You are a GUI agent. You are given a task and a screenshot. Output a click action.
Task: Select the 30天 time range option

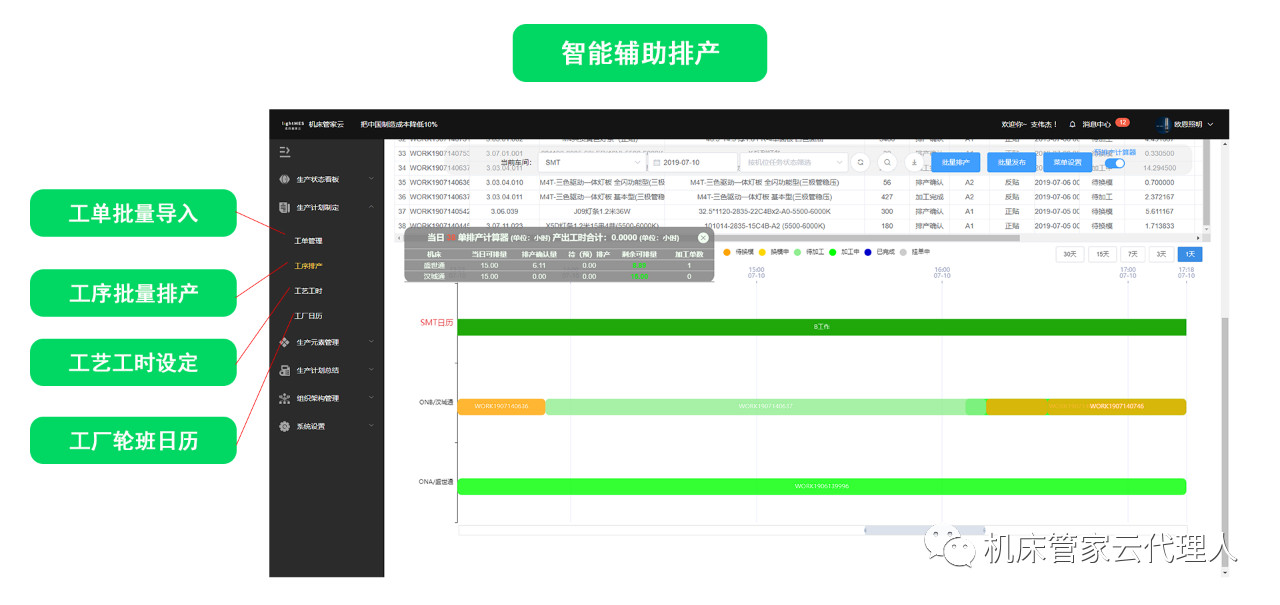coord(1070,254)
